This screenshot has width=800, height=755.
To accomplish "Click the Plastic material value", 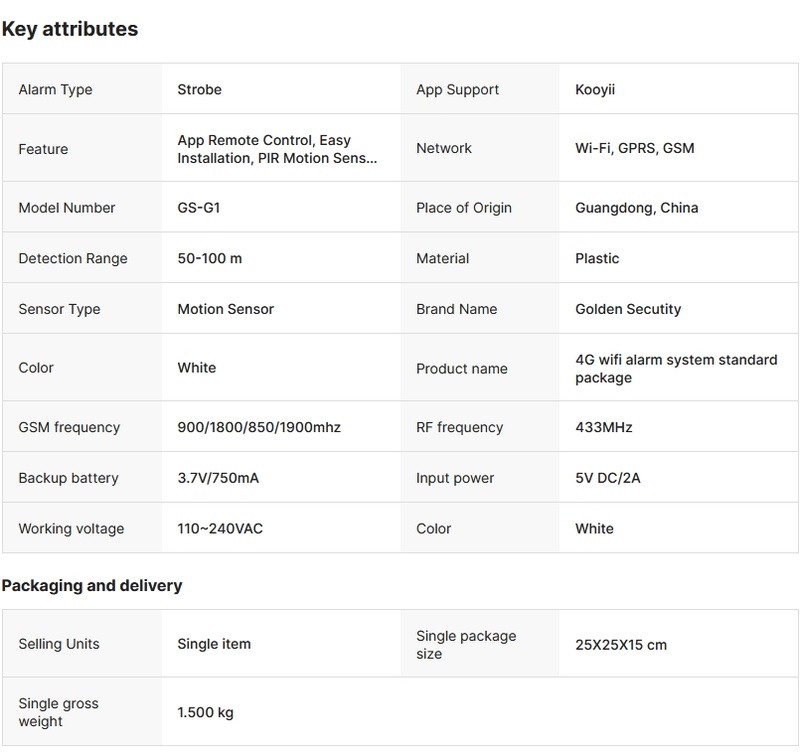I will tap(597, 258).
